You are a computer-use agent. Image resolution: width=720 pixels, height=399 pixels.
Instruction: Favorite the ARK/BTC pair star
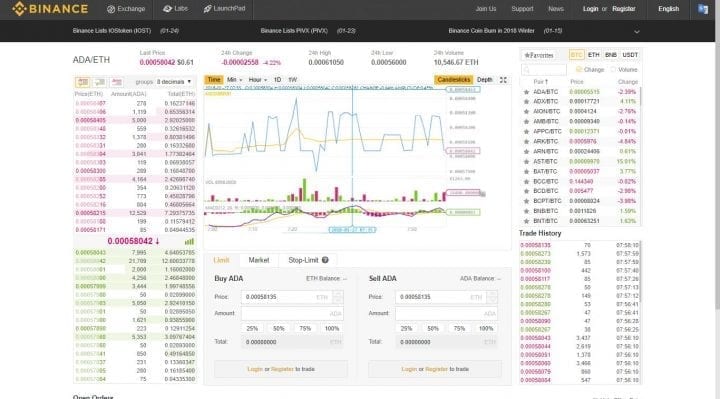pos(526,141)
